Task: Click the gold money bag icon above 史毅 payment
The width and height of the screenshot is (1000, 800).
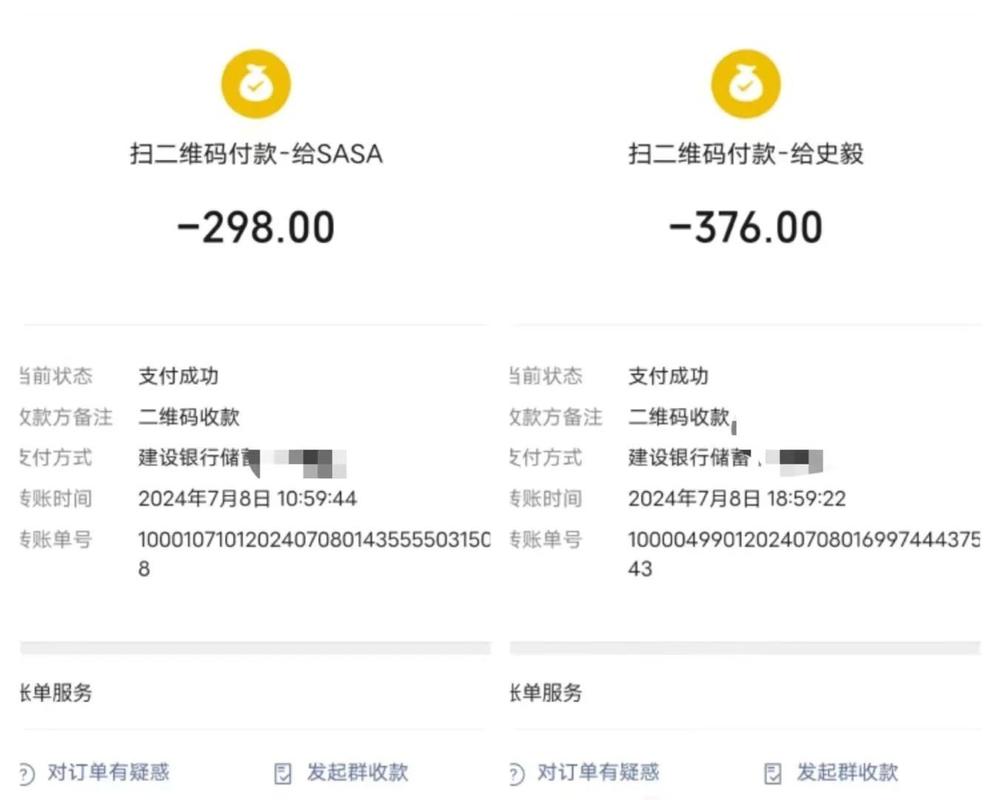Action: (x=745, y=84)
